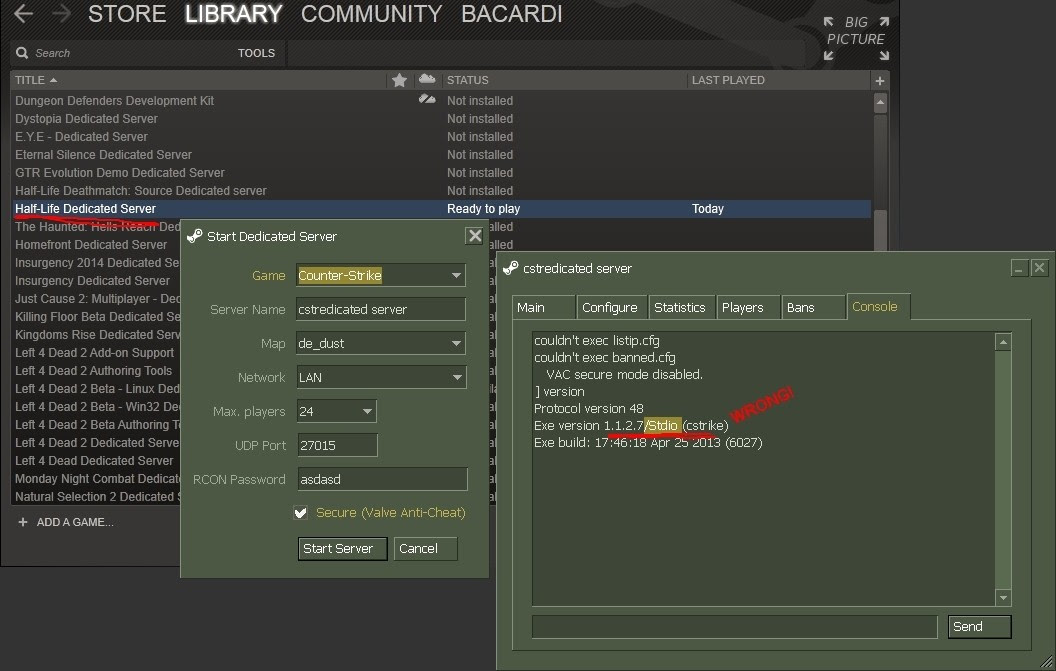Switch to the Bans tab
The image size is (1056, 671).
point(813,307)
